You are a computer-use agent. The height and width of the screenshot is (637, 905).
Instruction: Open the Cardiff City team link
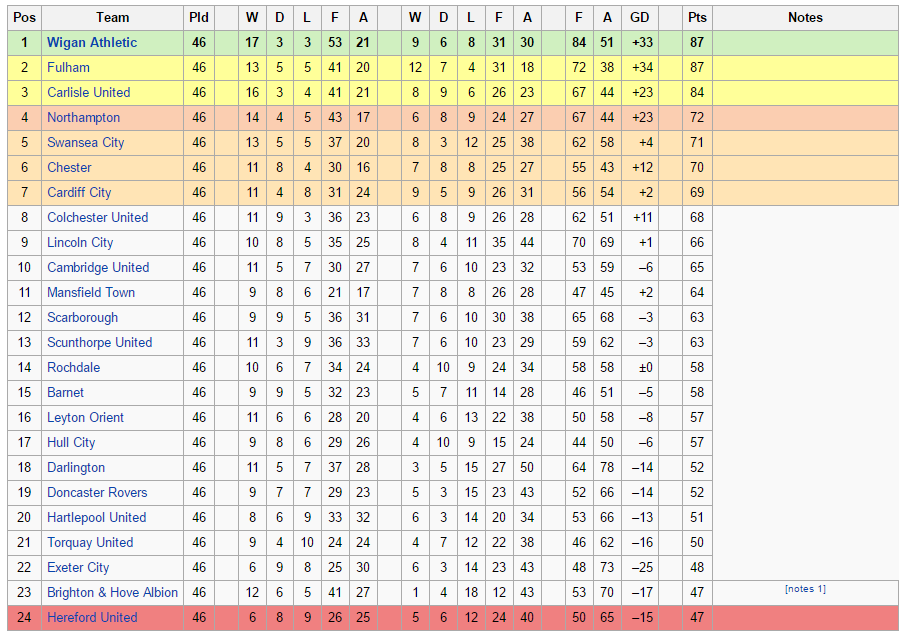pyautogui.click(x=79, y=193)
